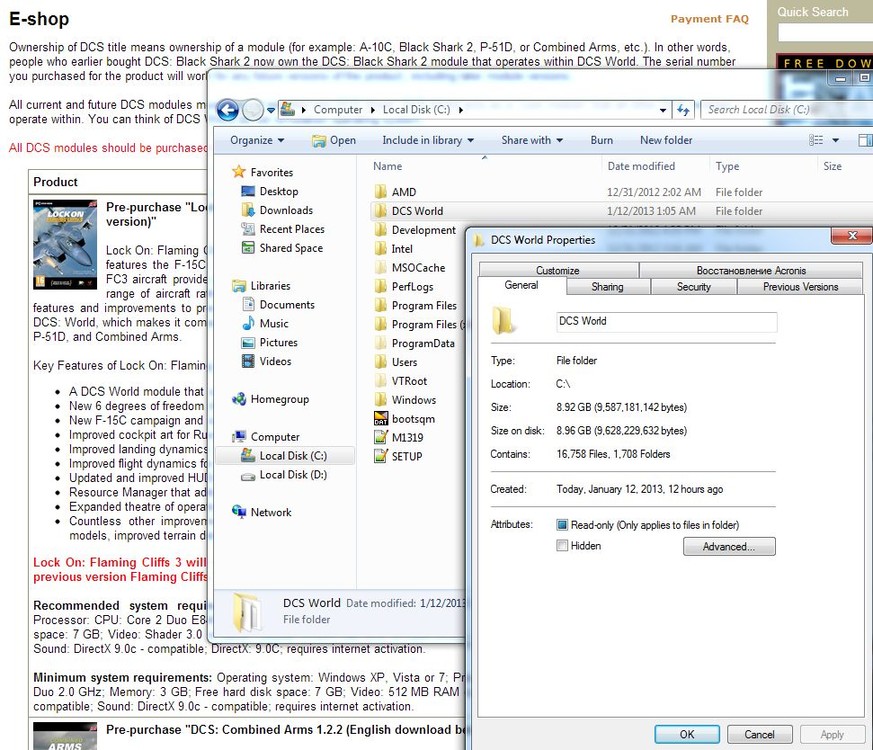Select the VTRoot folder
873x750 pixels.
[x=401, y=381]
